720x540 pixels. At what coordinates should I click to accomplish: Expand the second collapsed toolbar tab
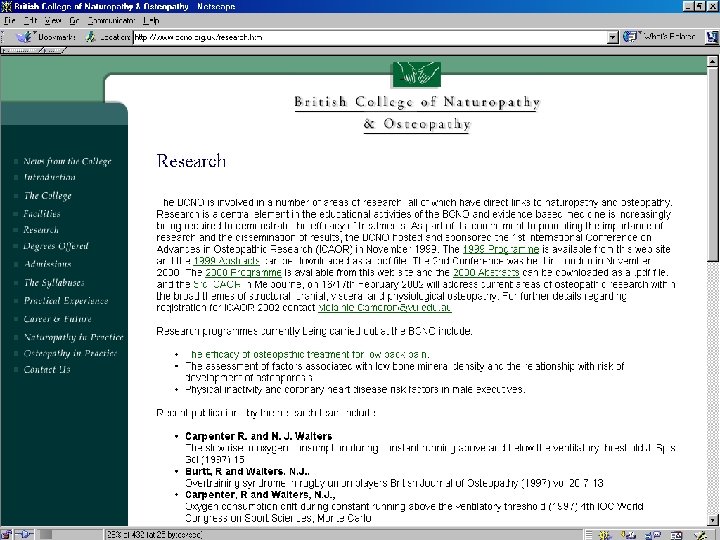[54, 51]
